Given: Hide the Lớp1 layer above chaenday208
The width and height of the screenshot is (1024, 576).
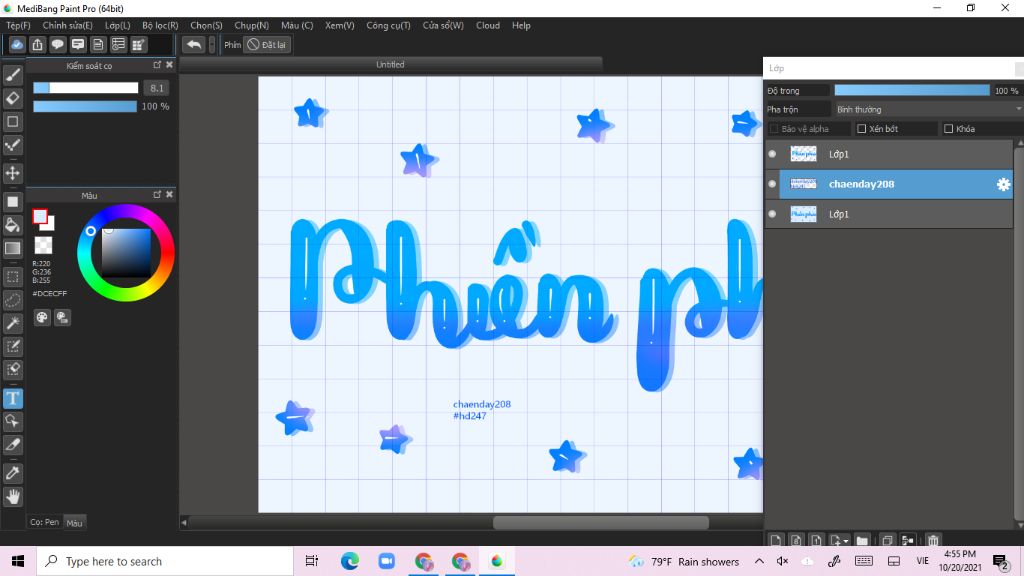Looking at the screenshot, I should click(773, 154).
